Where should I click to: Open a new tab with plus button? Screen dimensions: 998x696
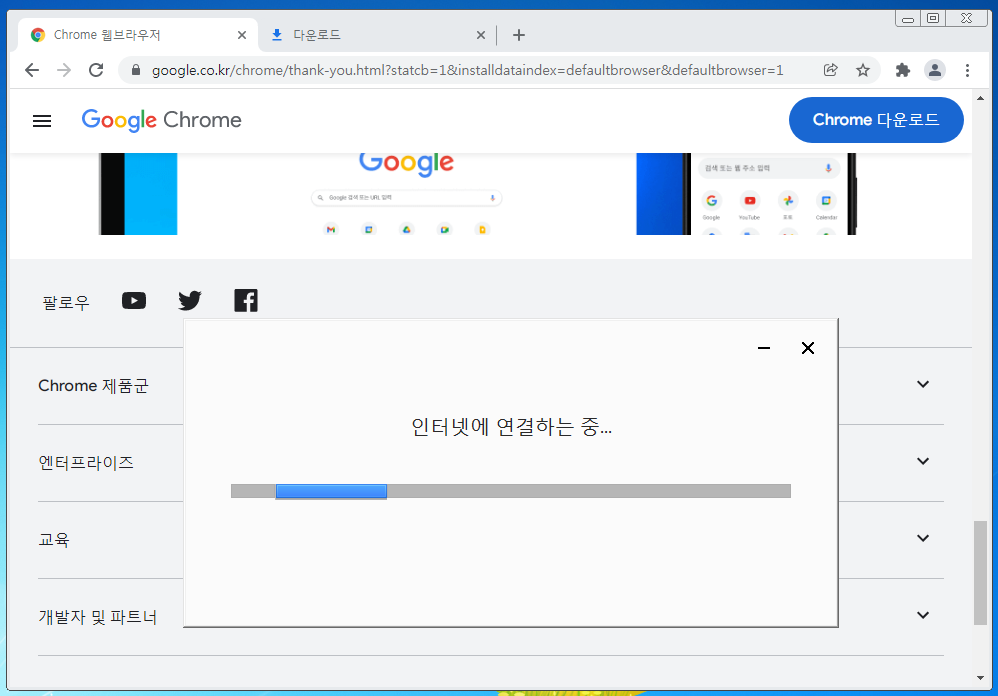tap(519, 35)
